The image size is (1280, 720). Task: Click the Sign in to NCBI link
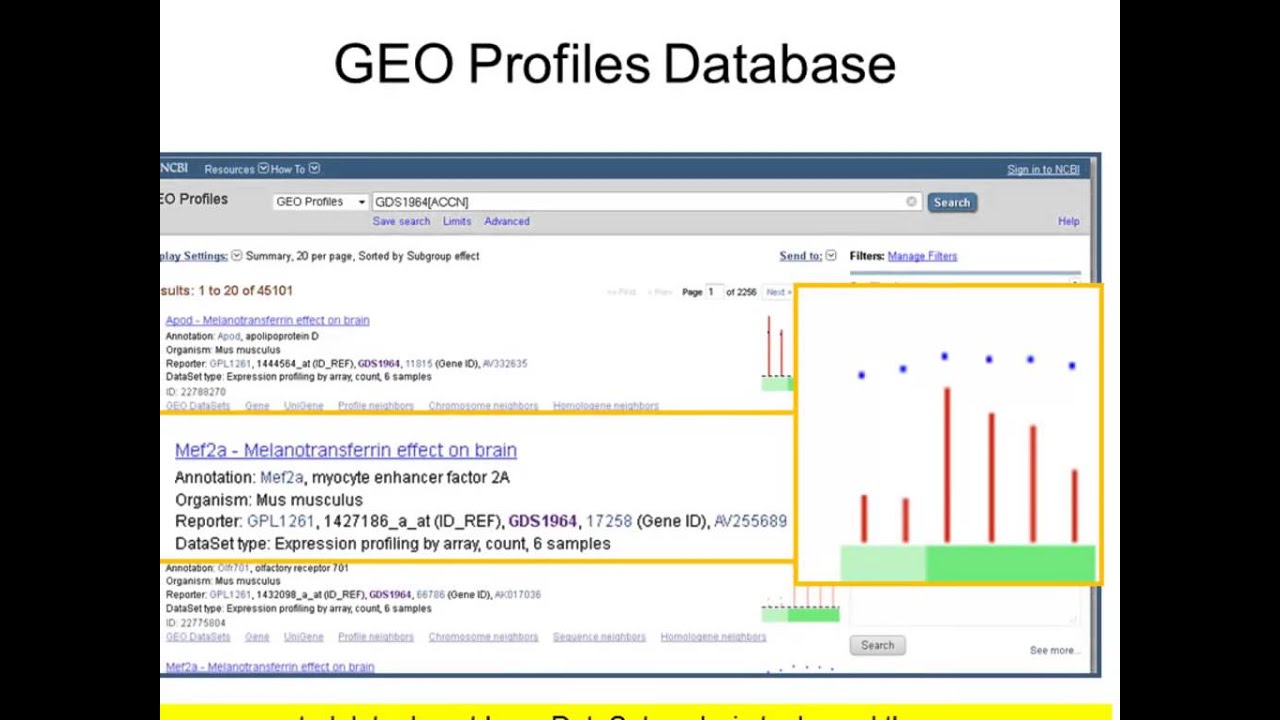[x=1043, y=169]
